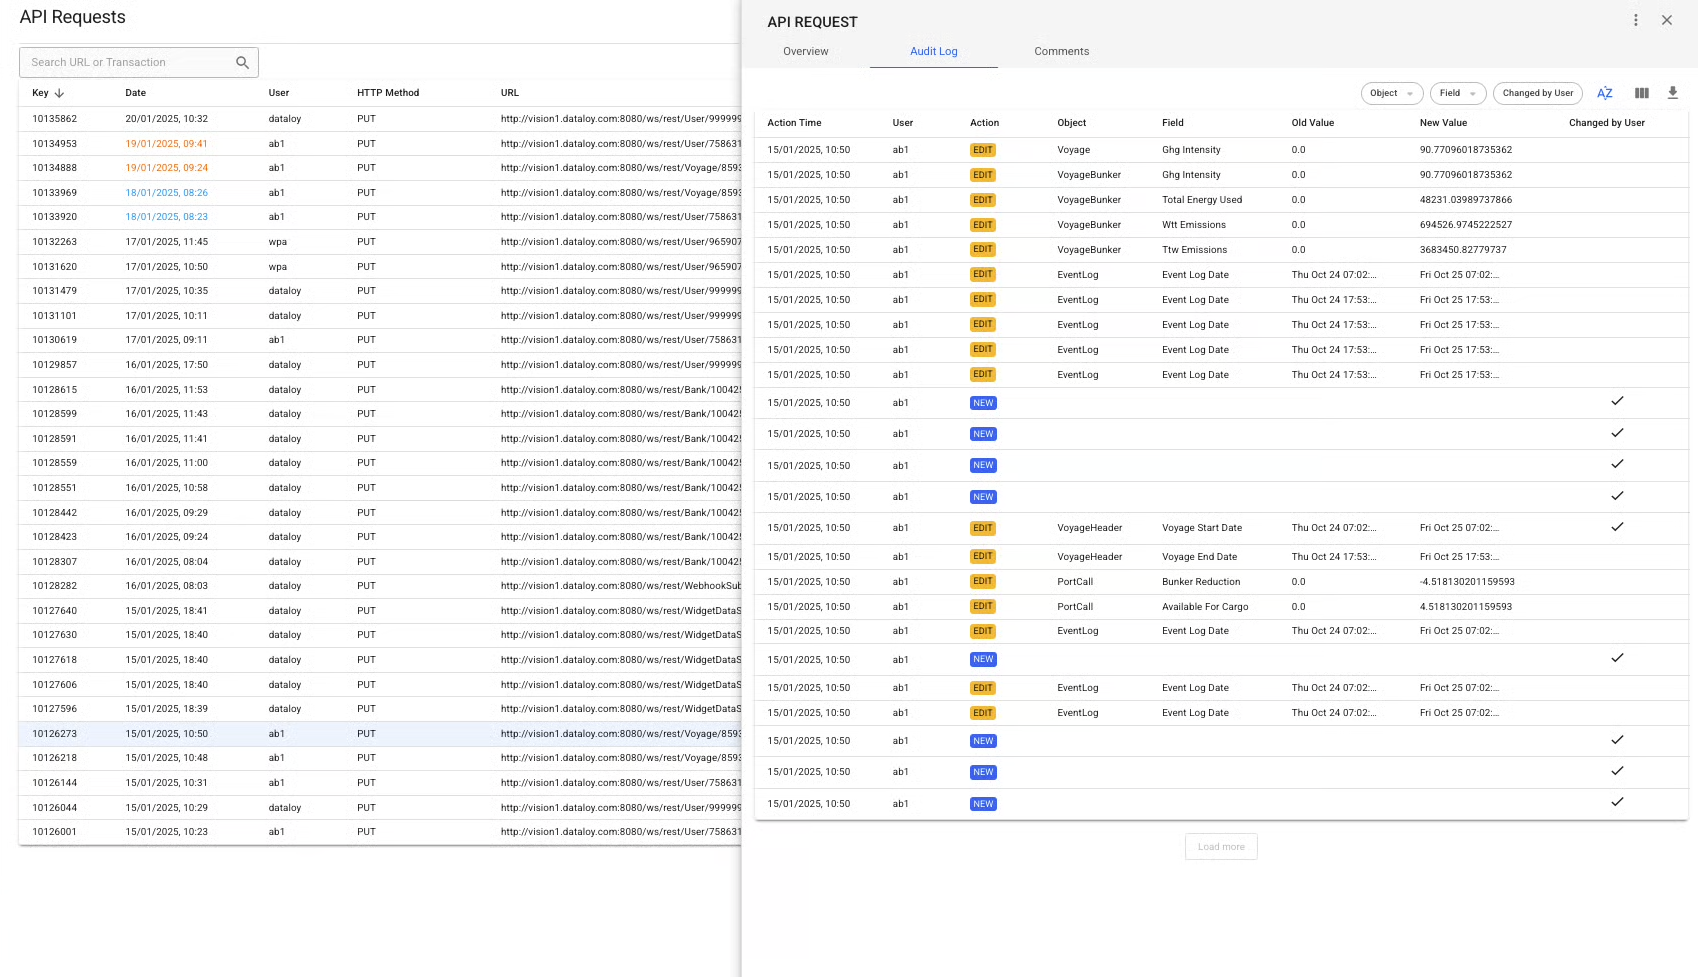1698x977 pixels.
Task: Expand the Field filter dropdown
Action: click(x=1457, y=93)
